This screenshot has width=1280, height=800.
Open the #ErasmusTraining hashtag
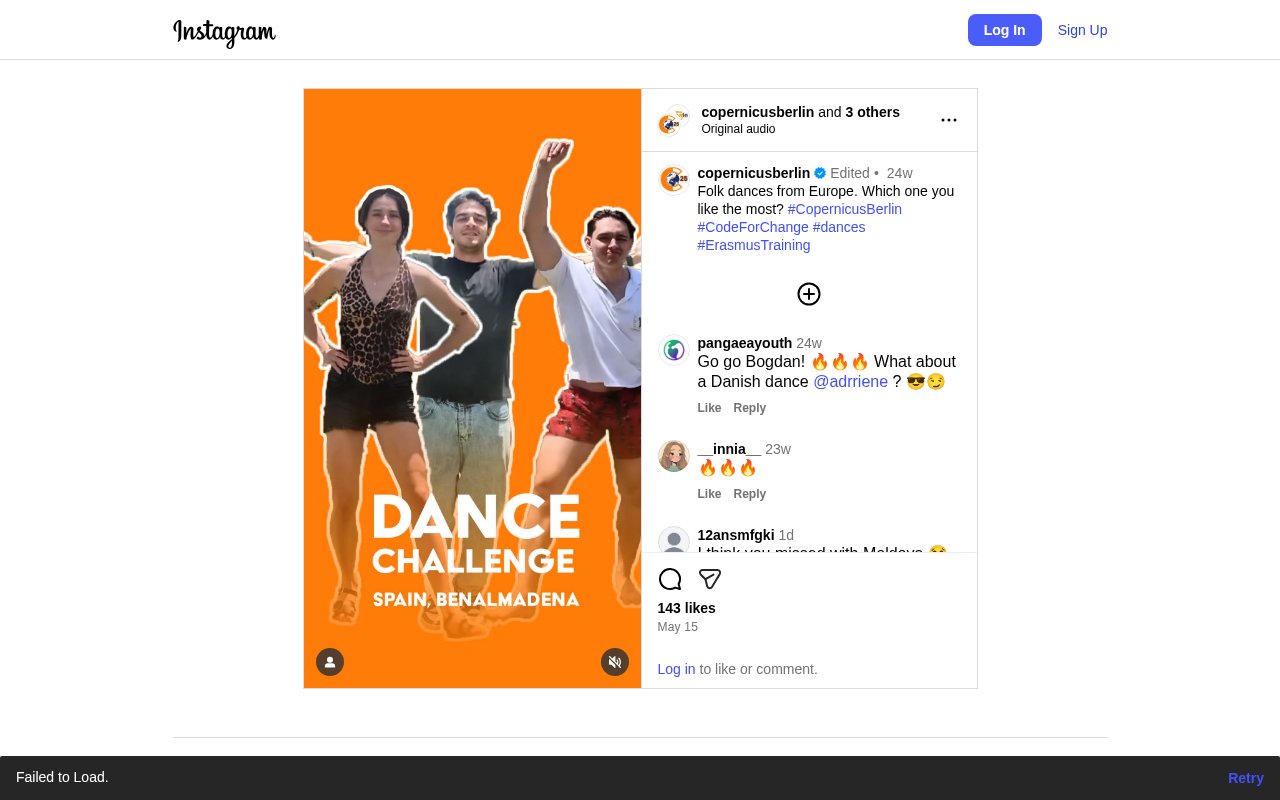(x=754, y=245)
